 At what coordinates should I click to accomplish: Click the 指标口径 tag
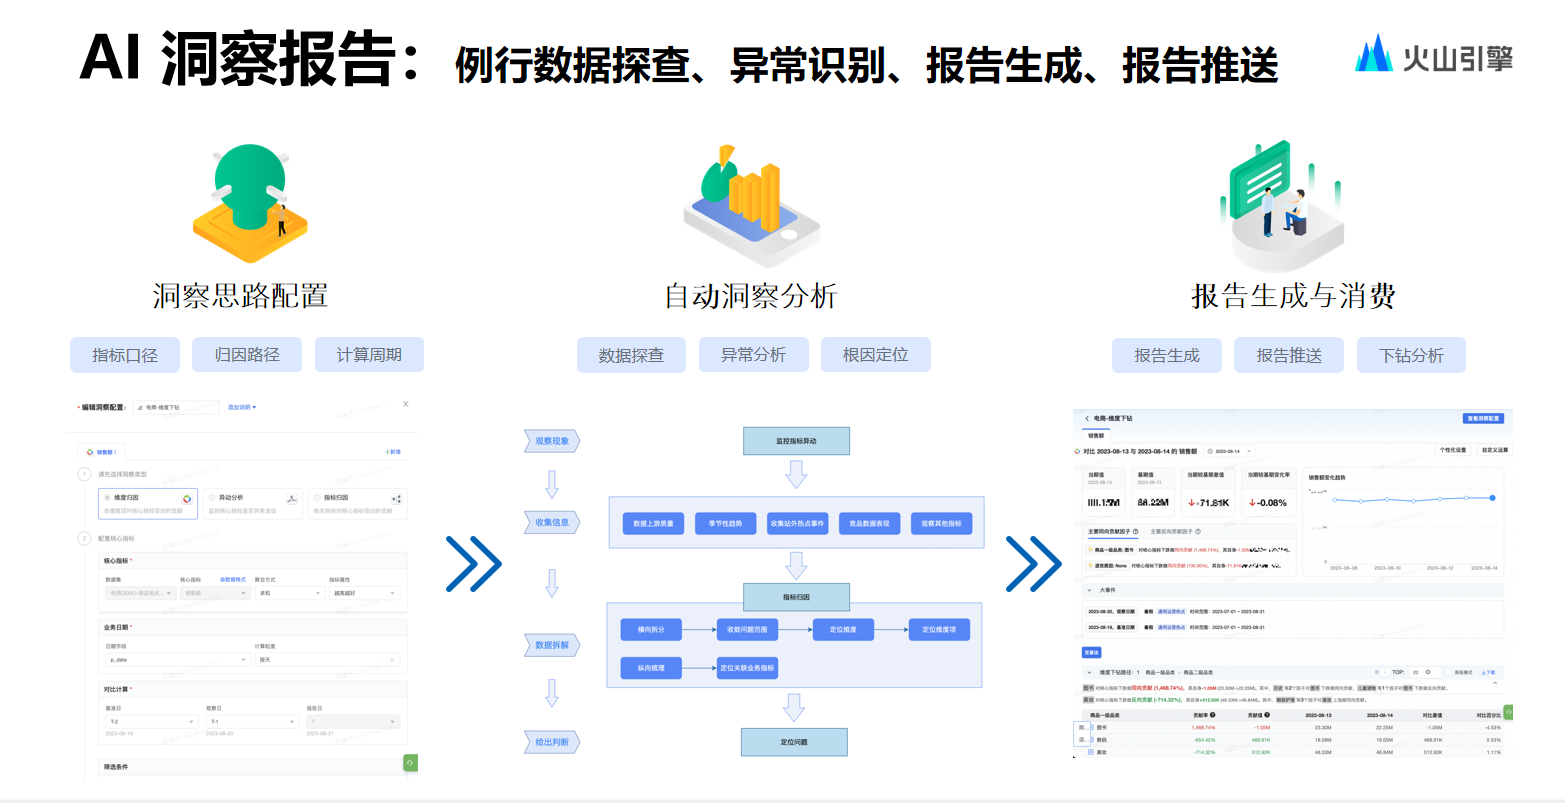click(x=125, y=355)
